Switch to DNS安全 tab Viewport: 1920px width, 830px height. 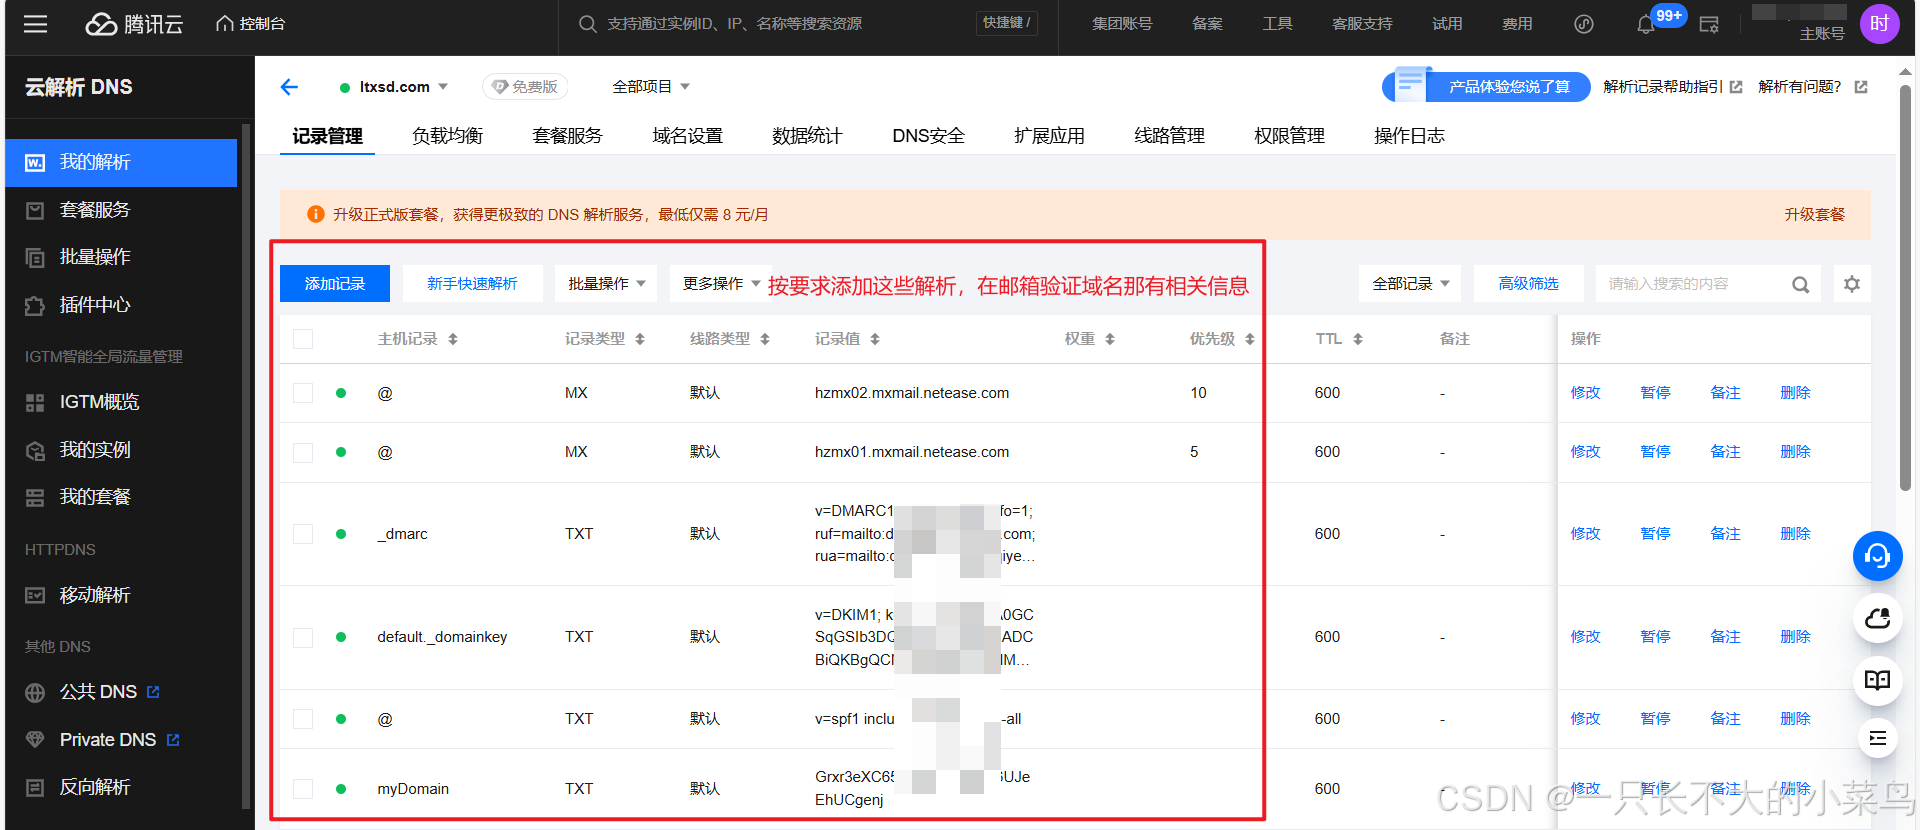tap(928, 136)
